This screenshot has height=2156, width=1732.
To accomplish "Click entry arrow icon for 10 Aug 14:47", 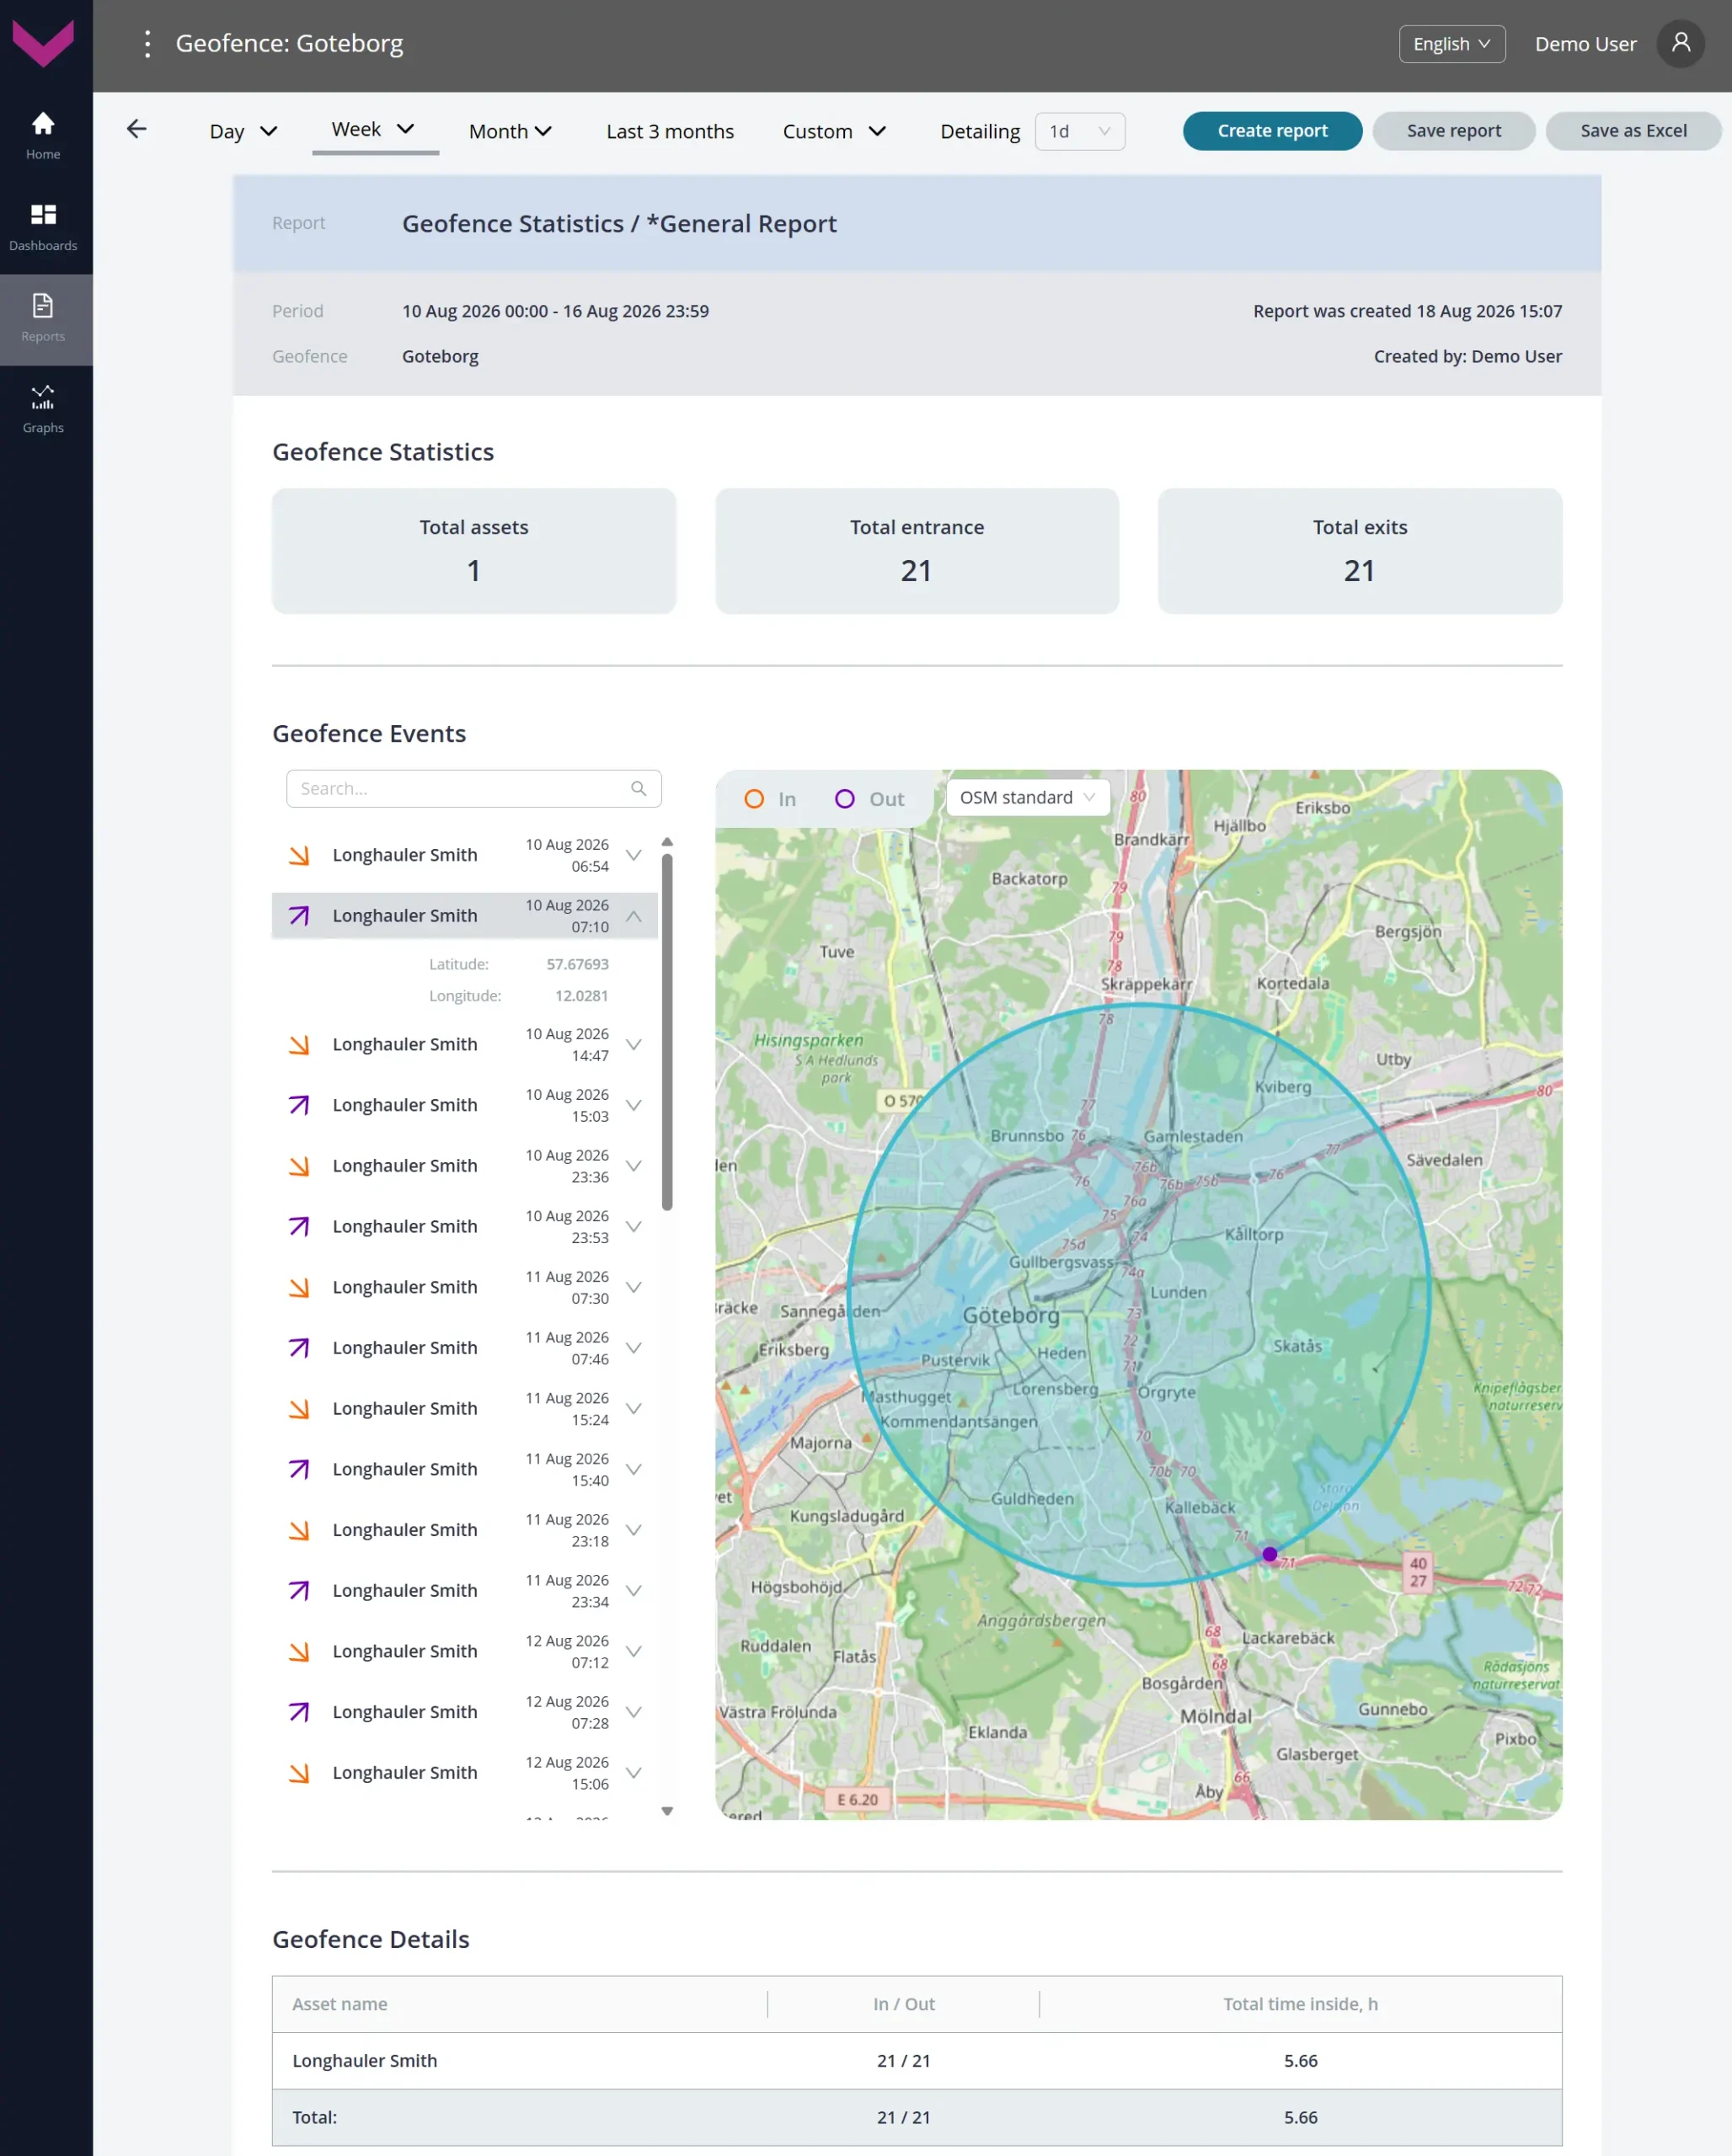I will tap(299, 1044).
